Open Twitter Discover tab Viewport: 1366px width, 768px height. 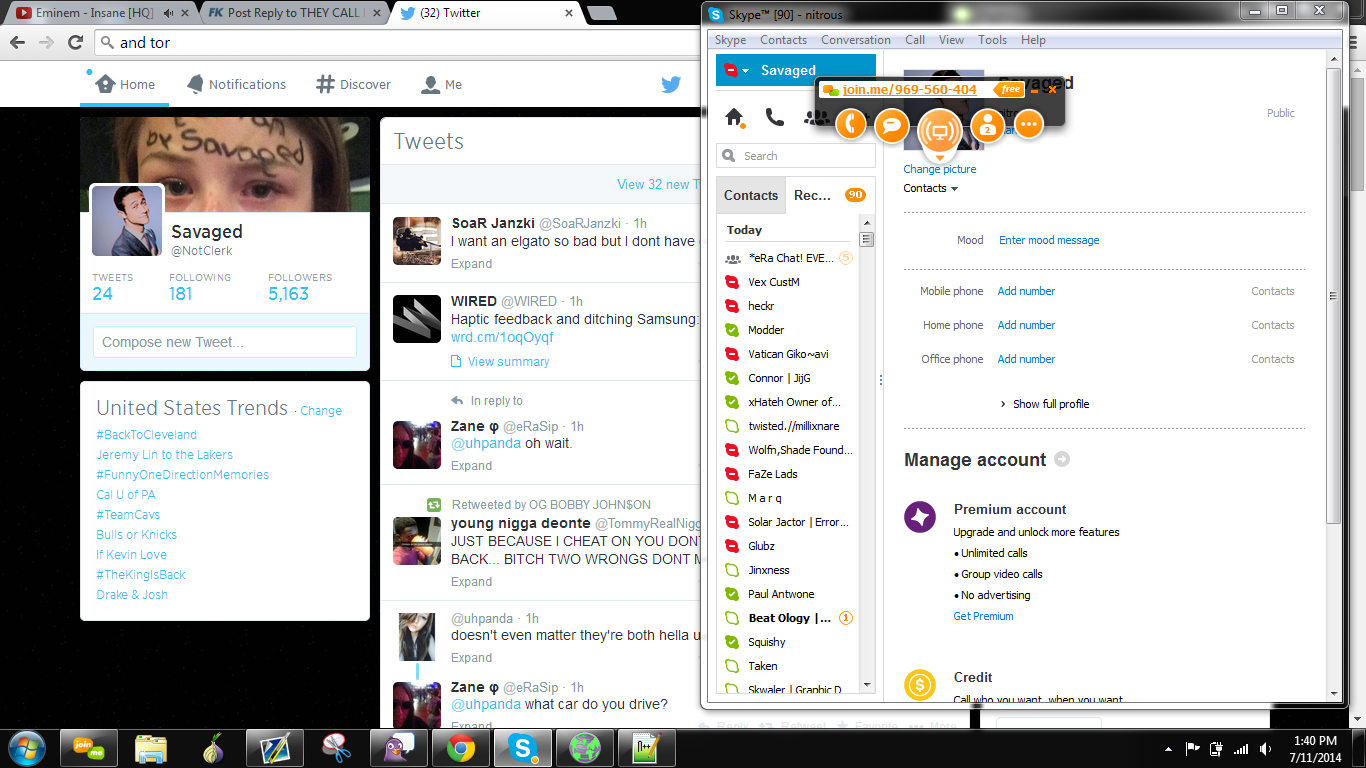pyautogui.click(x=353, y=85)
